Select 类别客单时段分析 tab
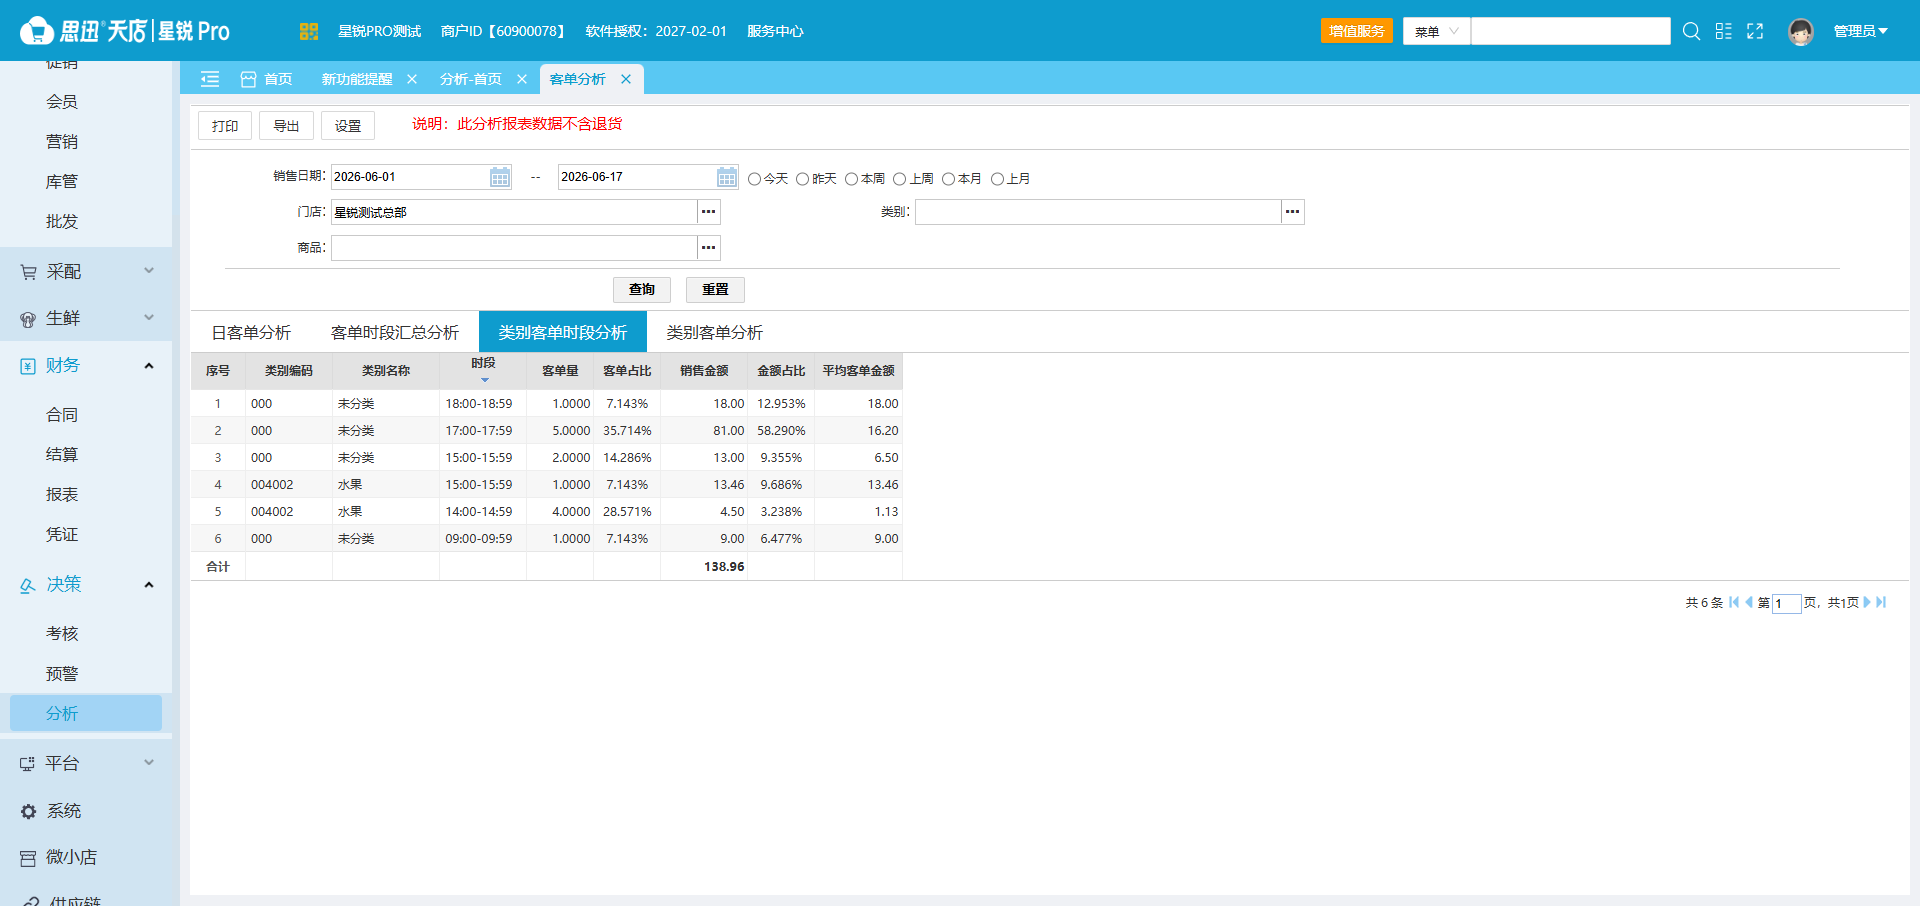Image resolution: width=1920 pixels, height=906 pixels. (563, 332)
